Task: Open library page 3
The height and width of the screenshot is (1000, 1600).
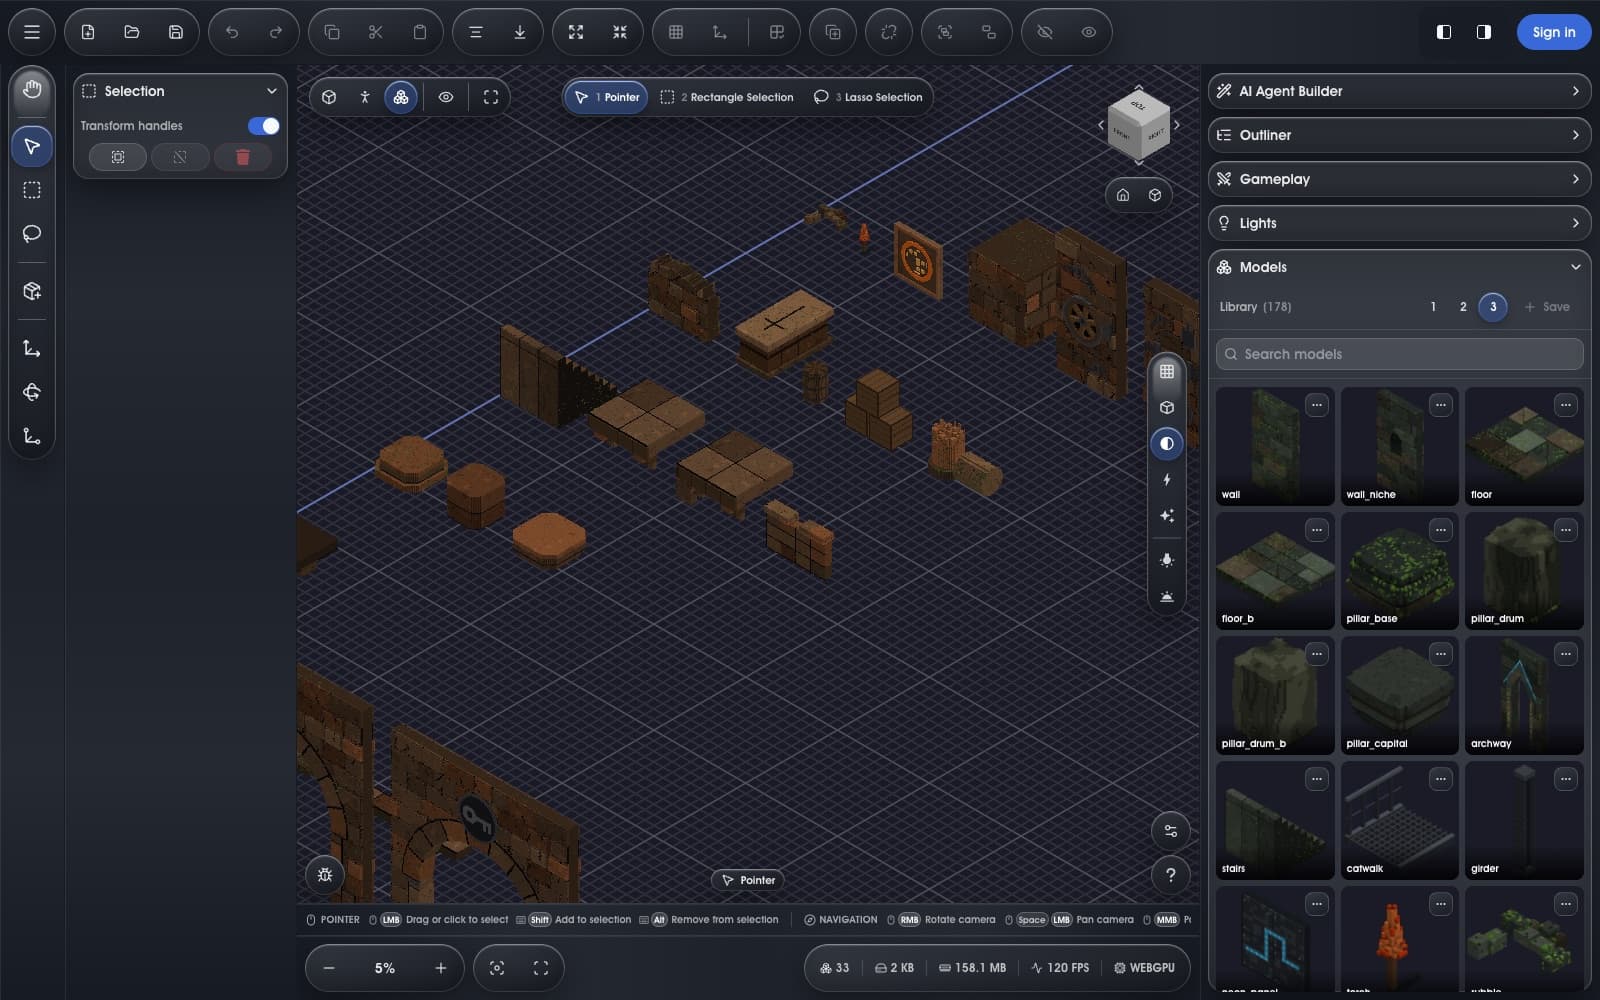Action: pos(1493,307)
